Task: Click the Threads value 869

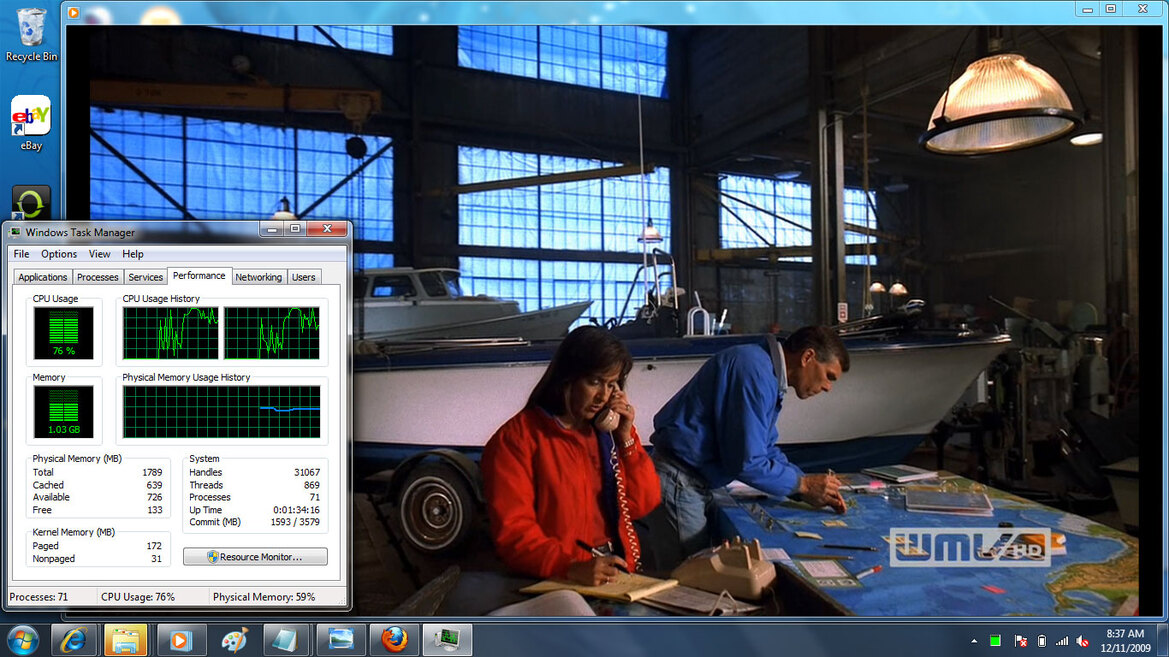Action: pyautogui.click(x=312, y=485)
